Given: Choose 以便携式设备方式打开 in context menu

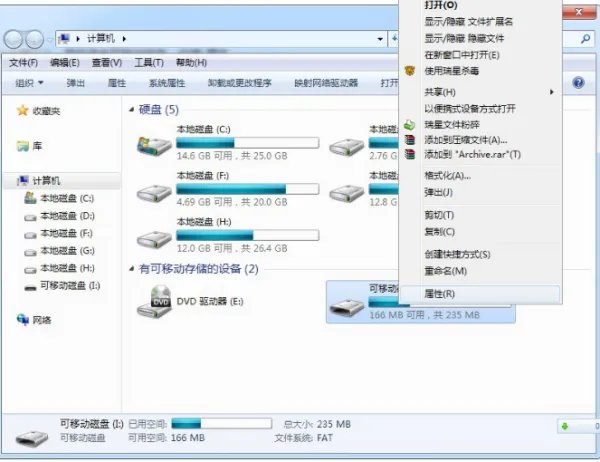Looking at the screenshot, I should [x=480, y=108].
